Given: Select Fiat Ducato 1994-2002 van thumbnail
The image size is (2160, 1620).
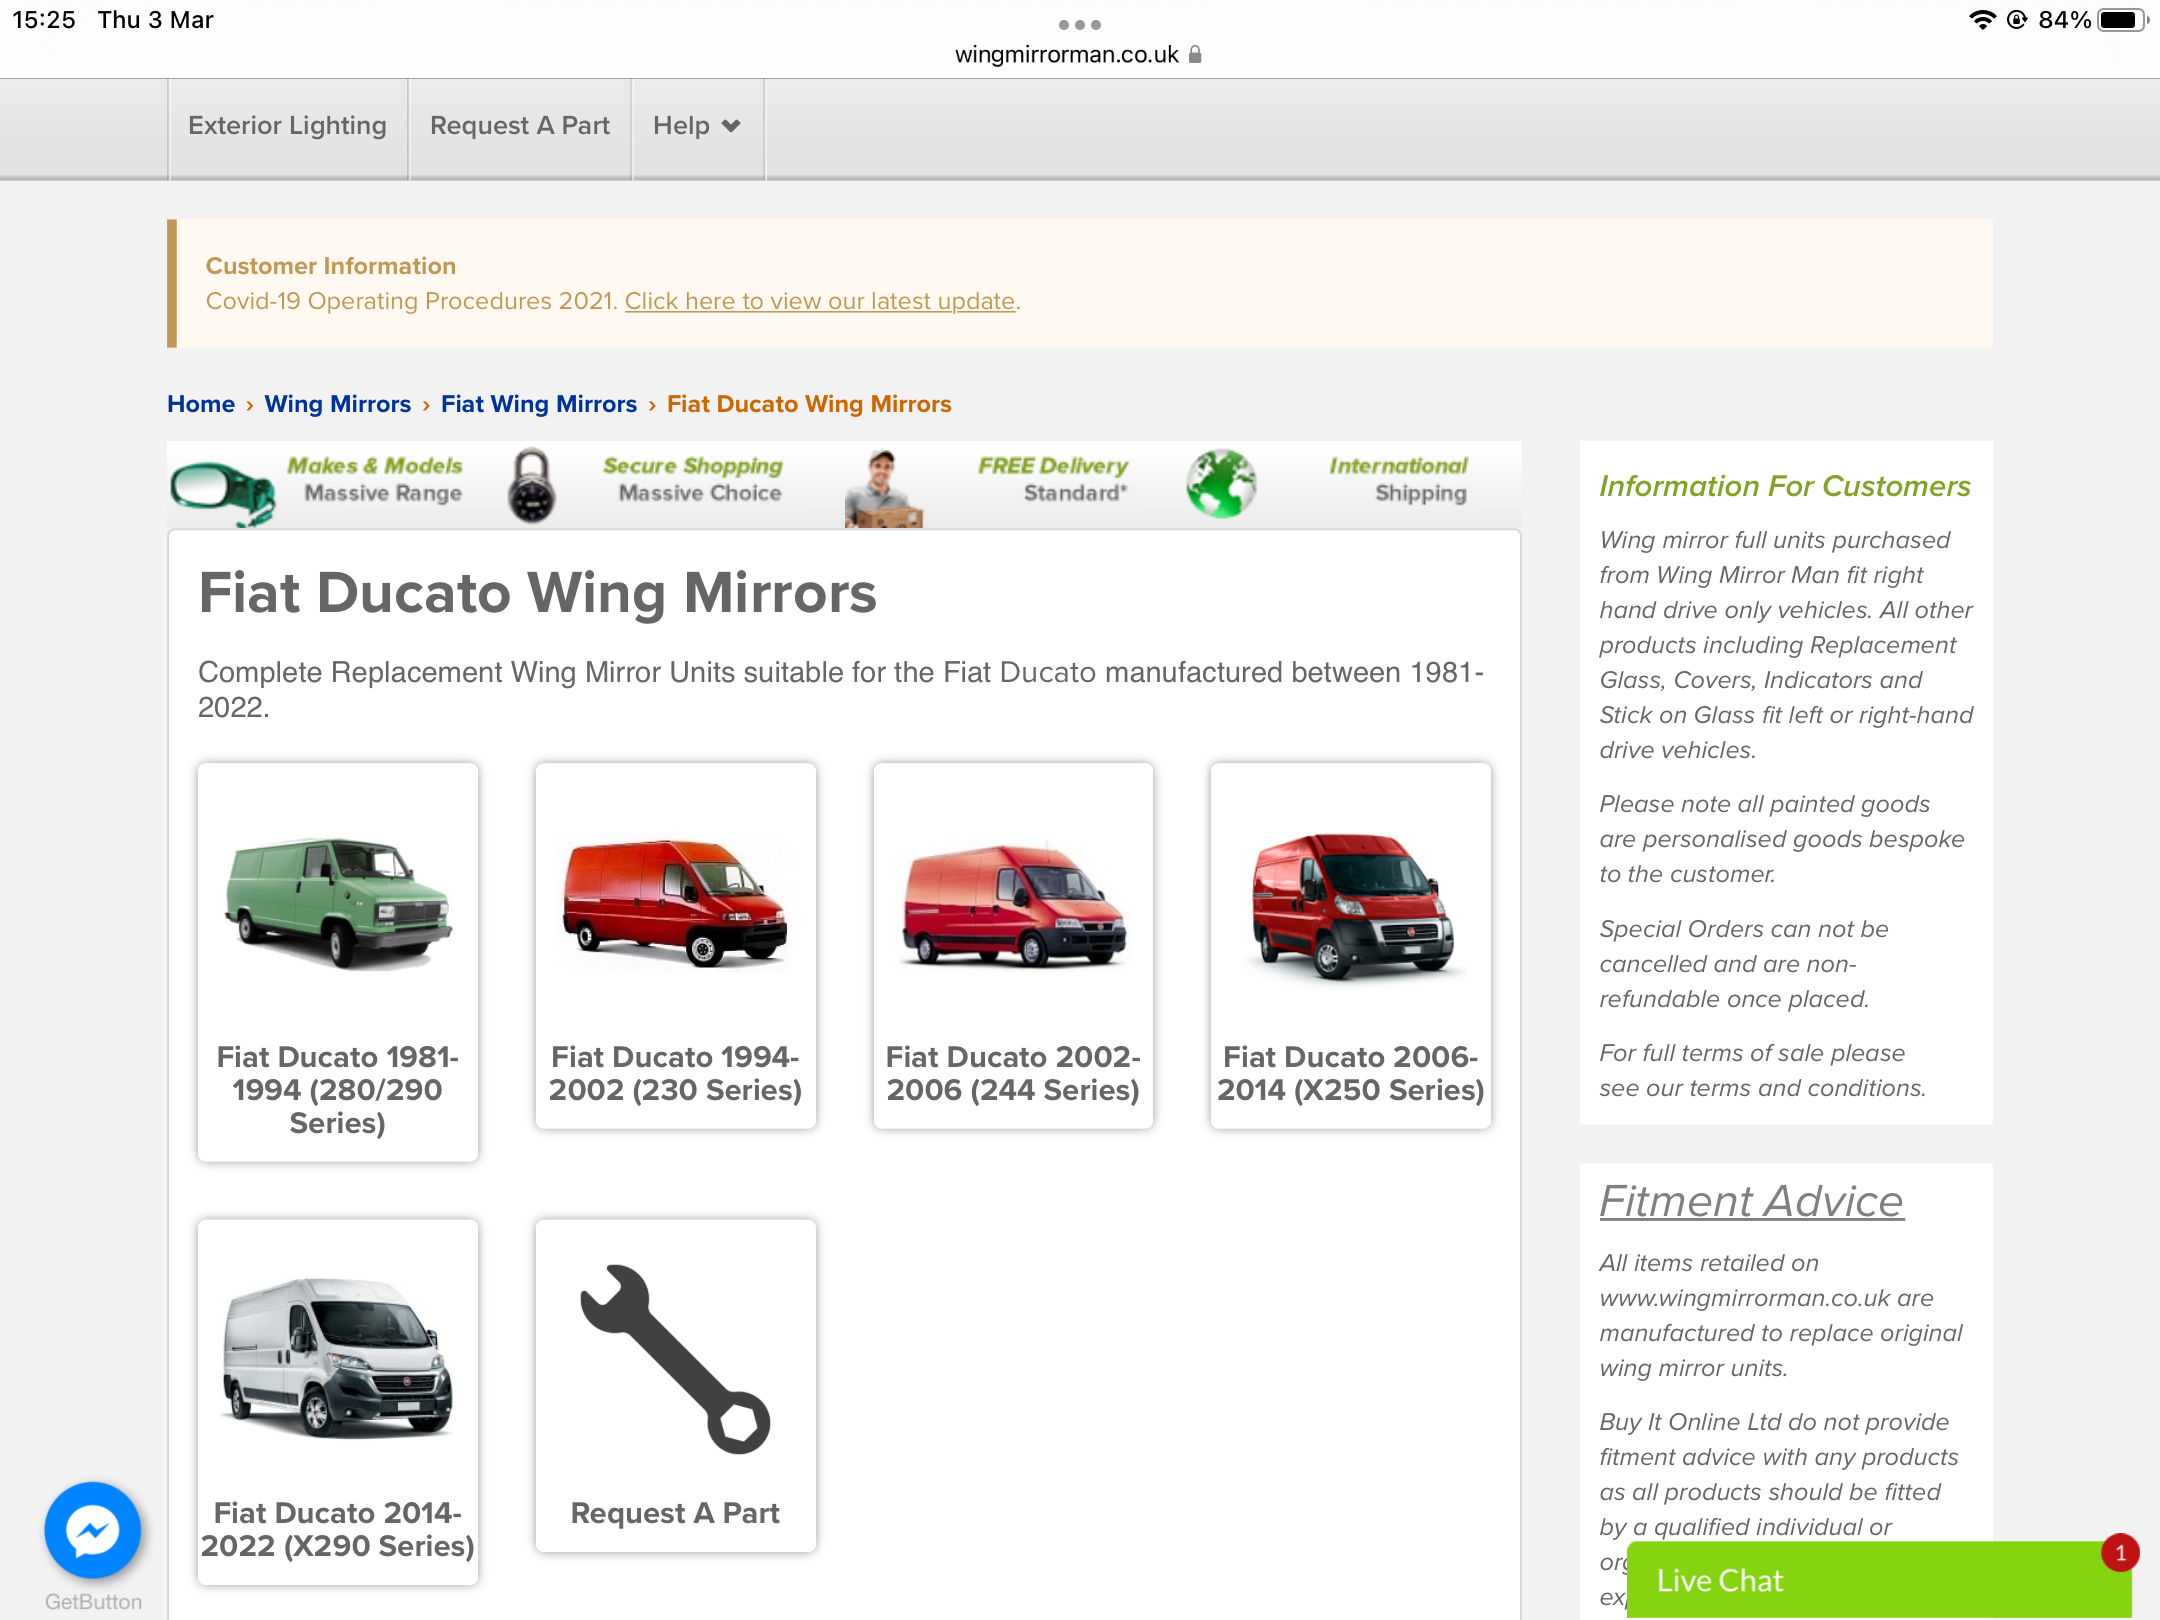Looking at the screenshot, I should coord(675,904).
